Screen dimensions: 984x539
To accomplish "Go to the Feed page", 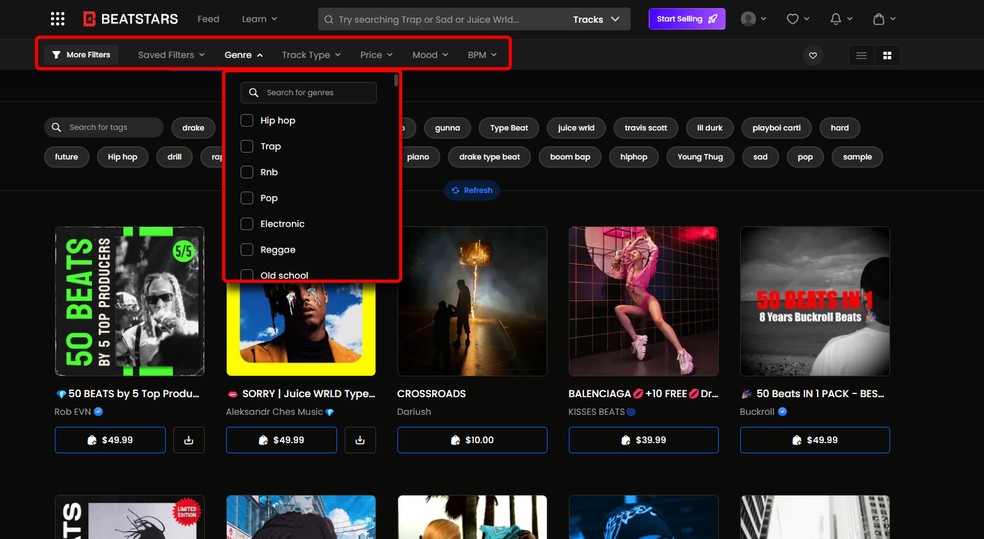I will click(x=208, y=19).
